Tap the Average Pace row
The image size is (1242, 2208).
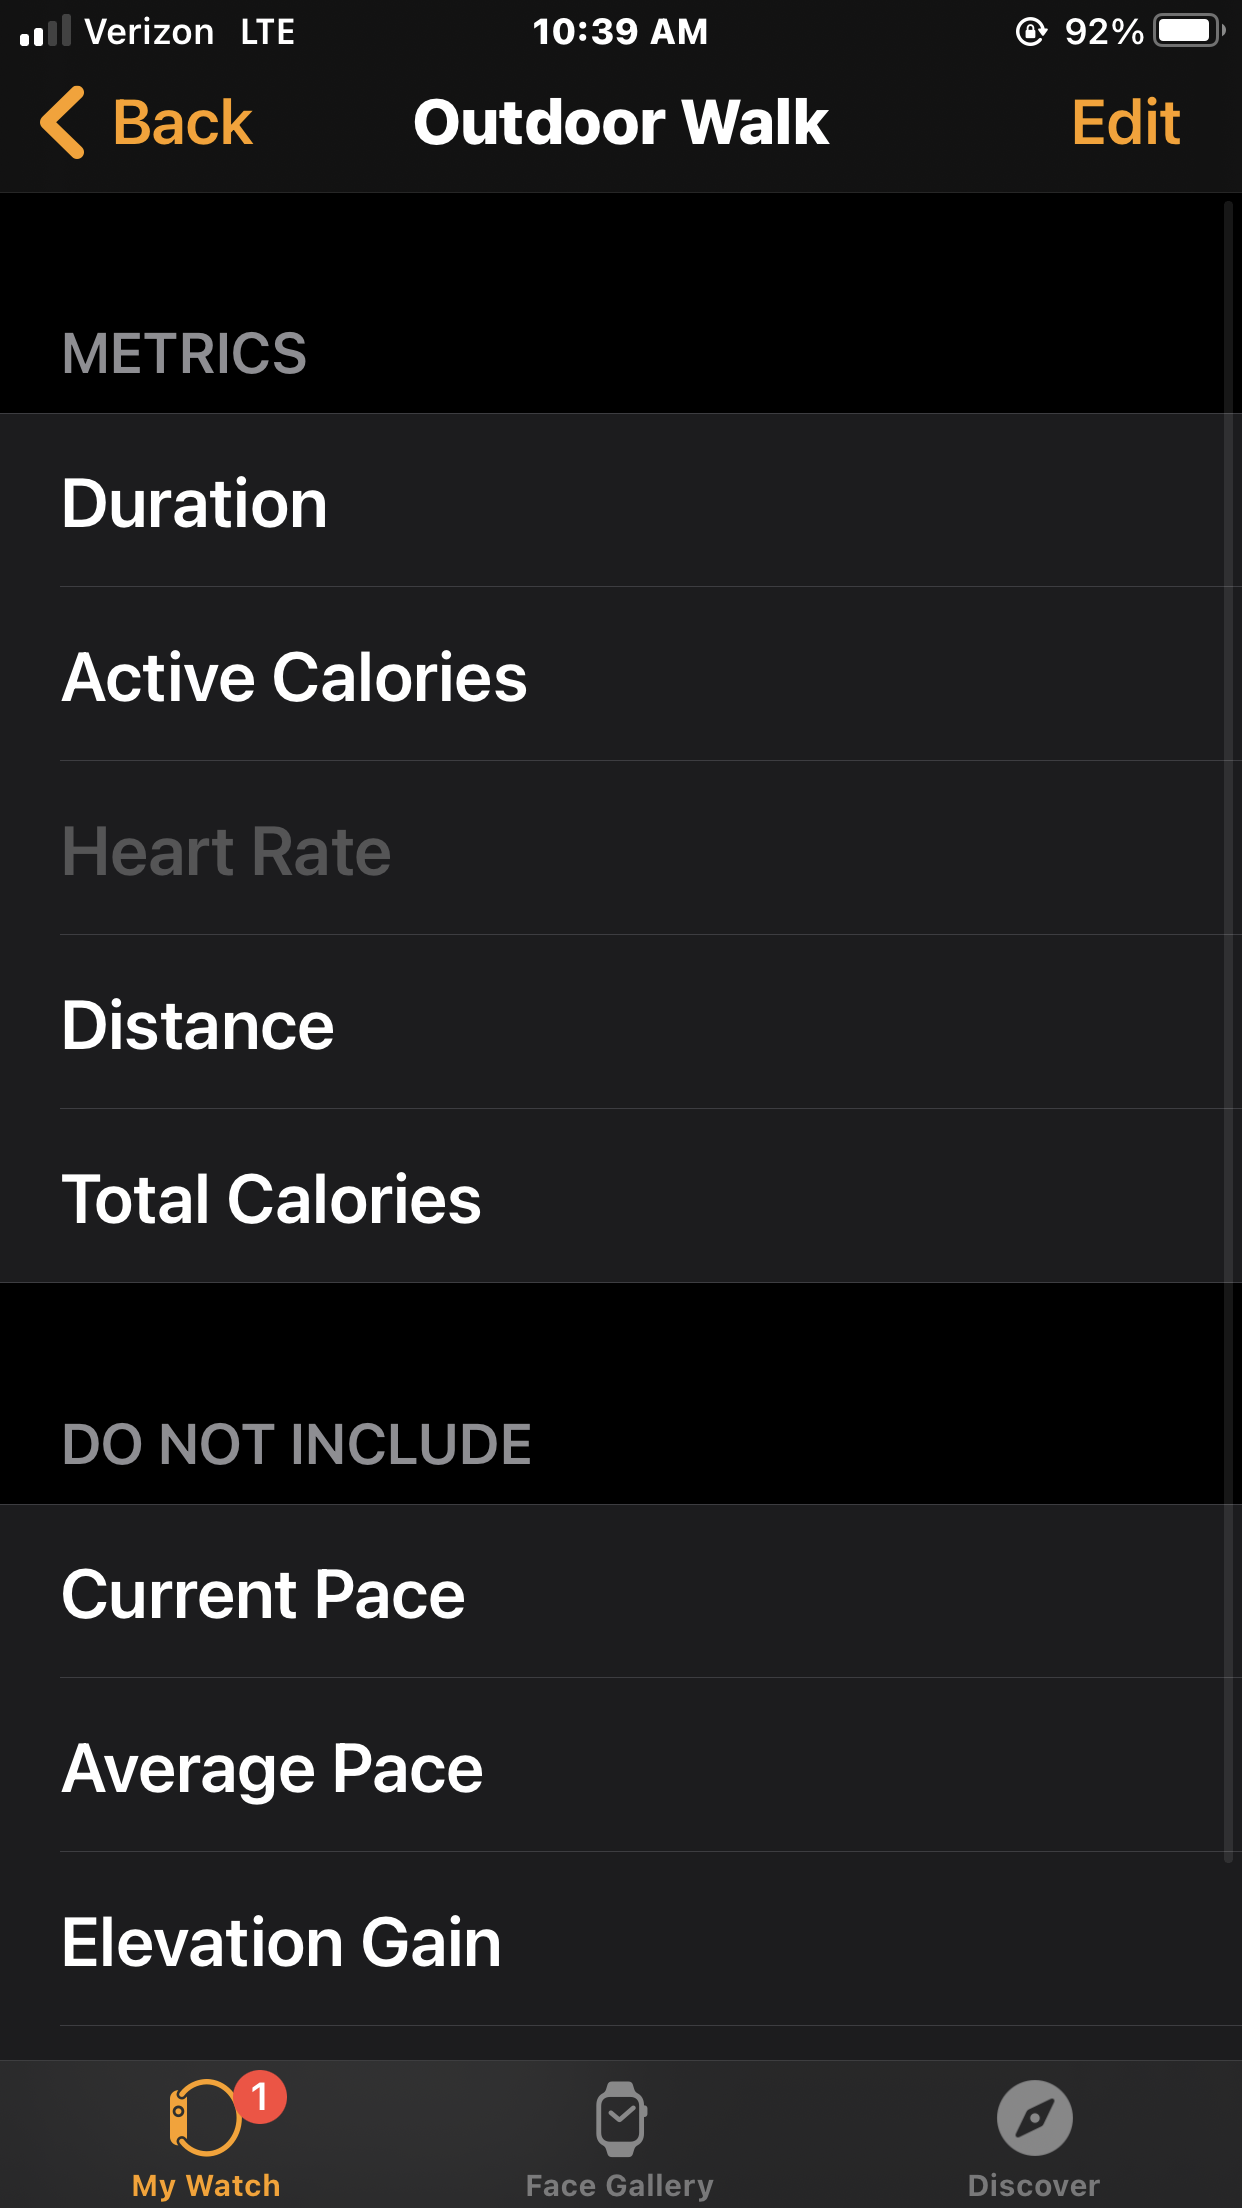tap(621, 1766)
